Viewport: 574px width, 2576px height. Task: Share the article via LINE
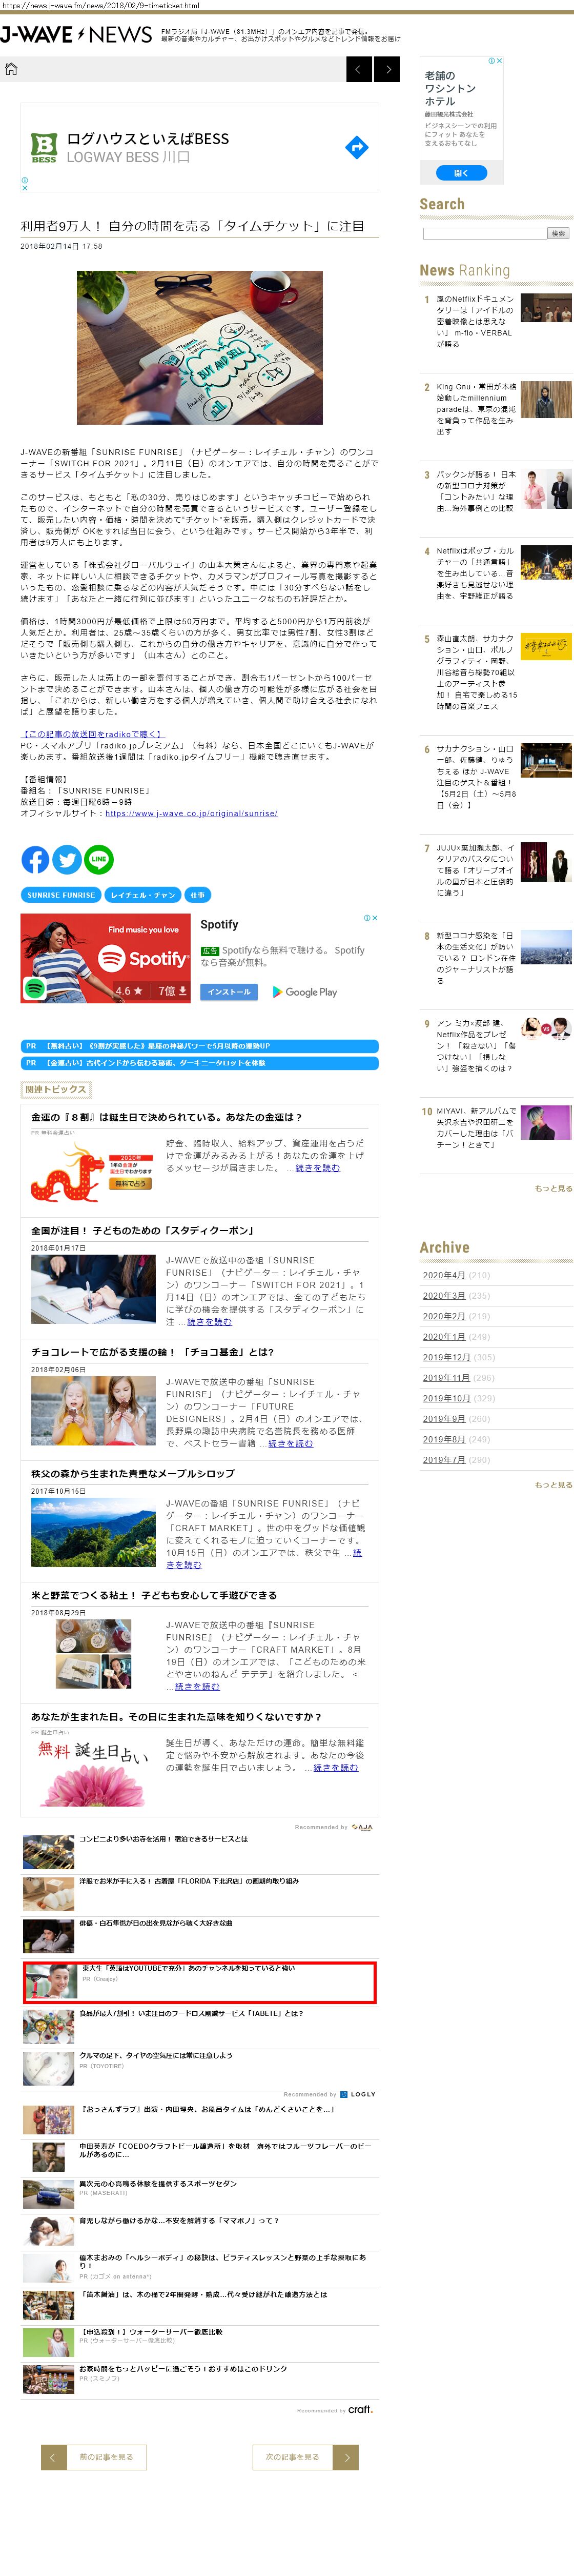pos(98,858)
